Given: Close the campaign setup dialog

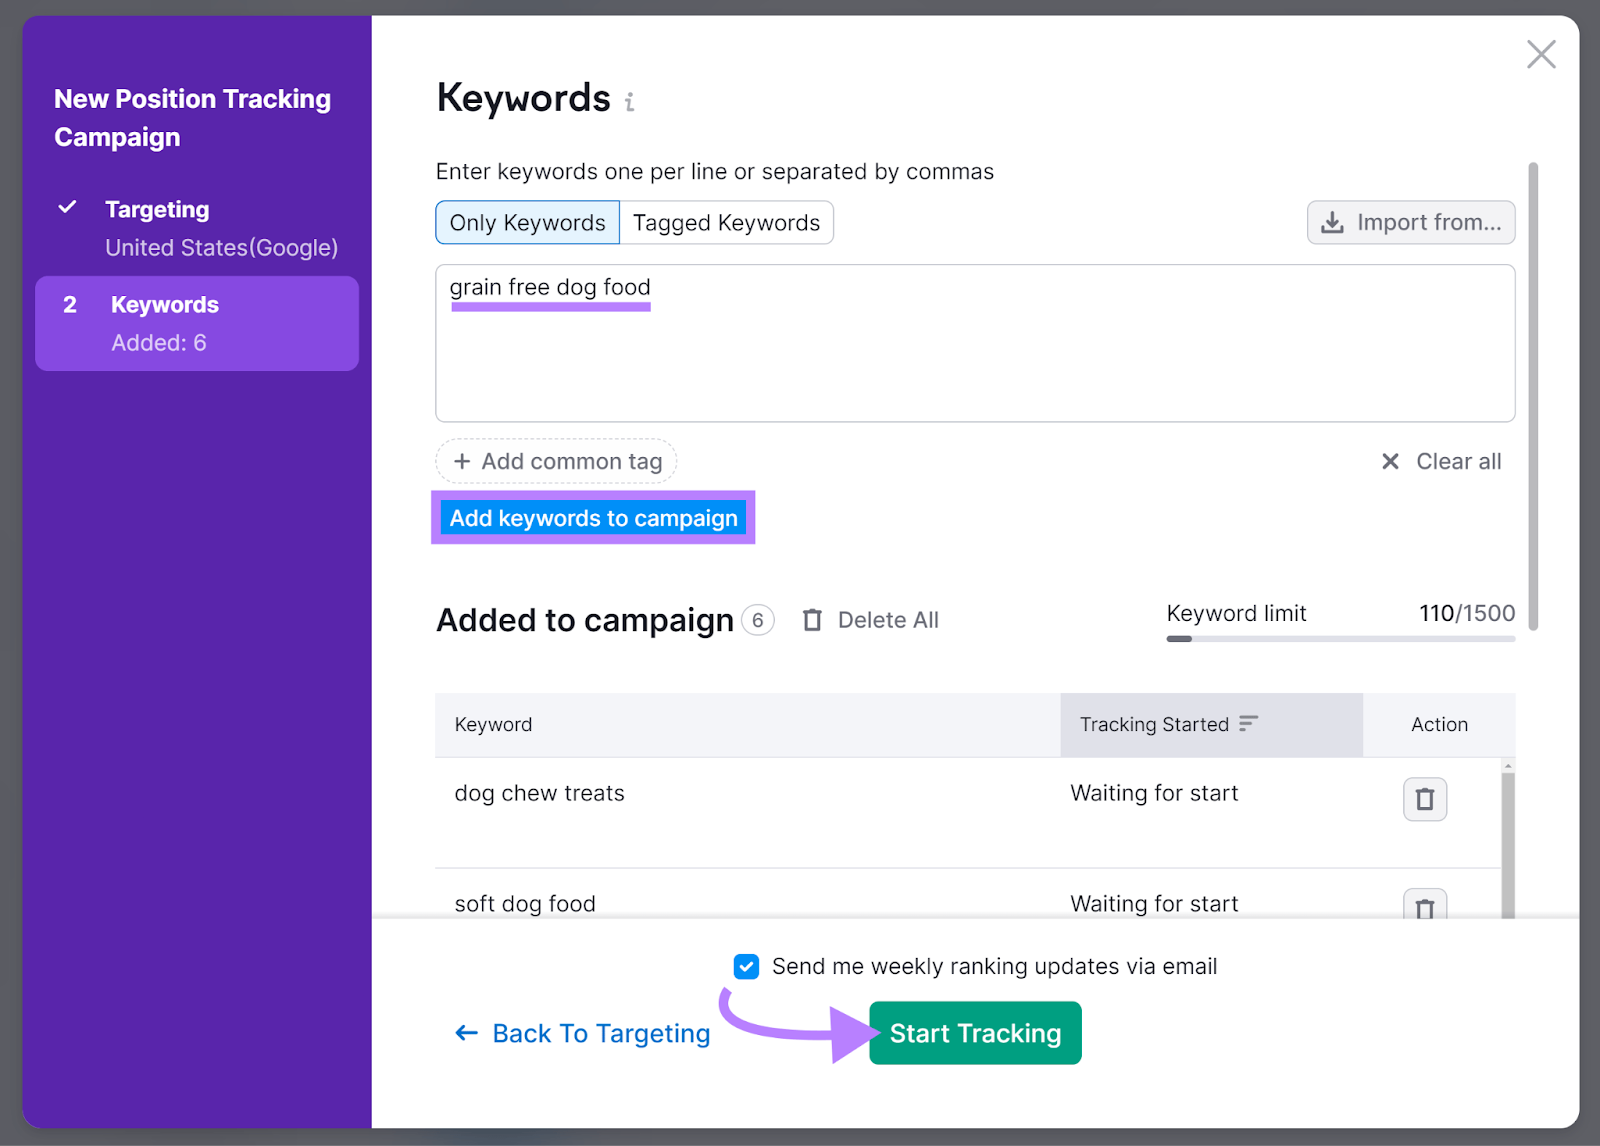Looking at the screenshot, I should (x=1541, y=55).
